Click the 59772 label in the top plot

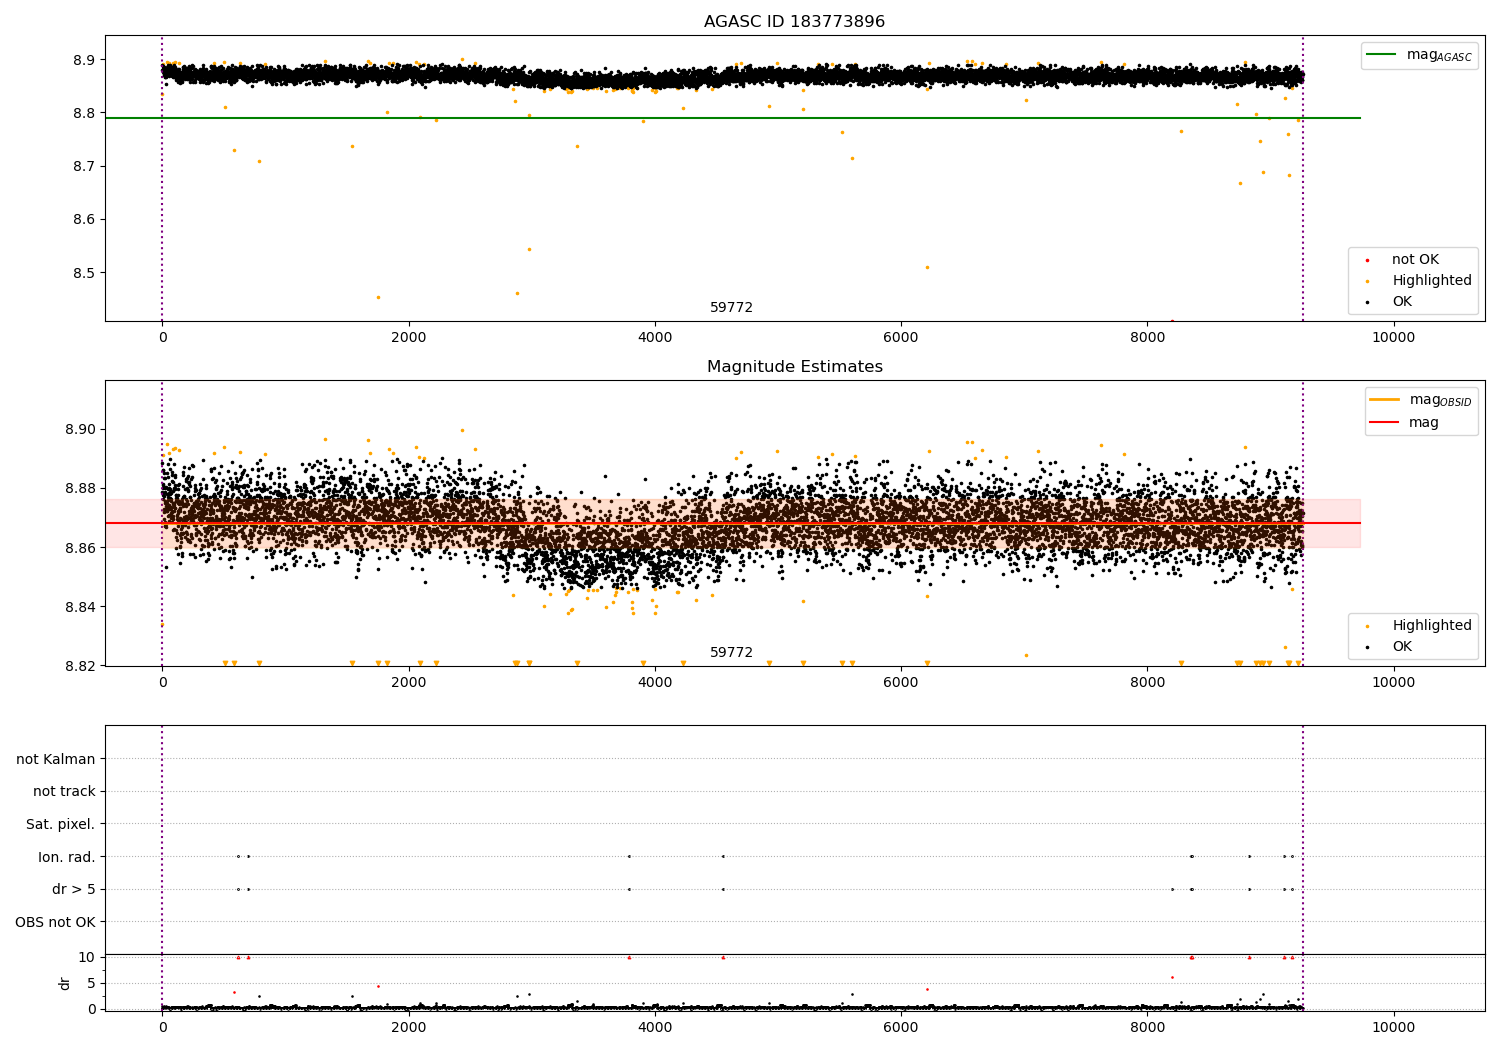(x=731, y=308)
